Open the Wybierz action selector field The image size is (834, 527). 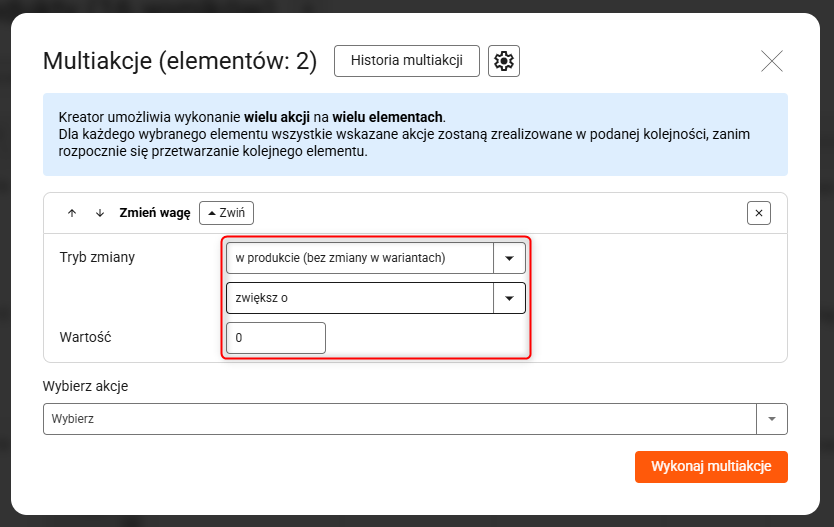pyautogui.click(x=400, y=419)
